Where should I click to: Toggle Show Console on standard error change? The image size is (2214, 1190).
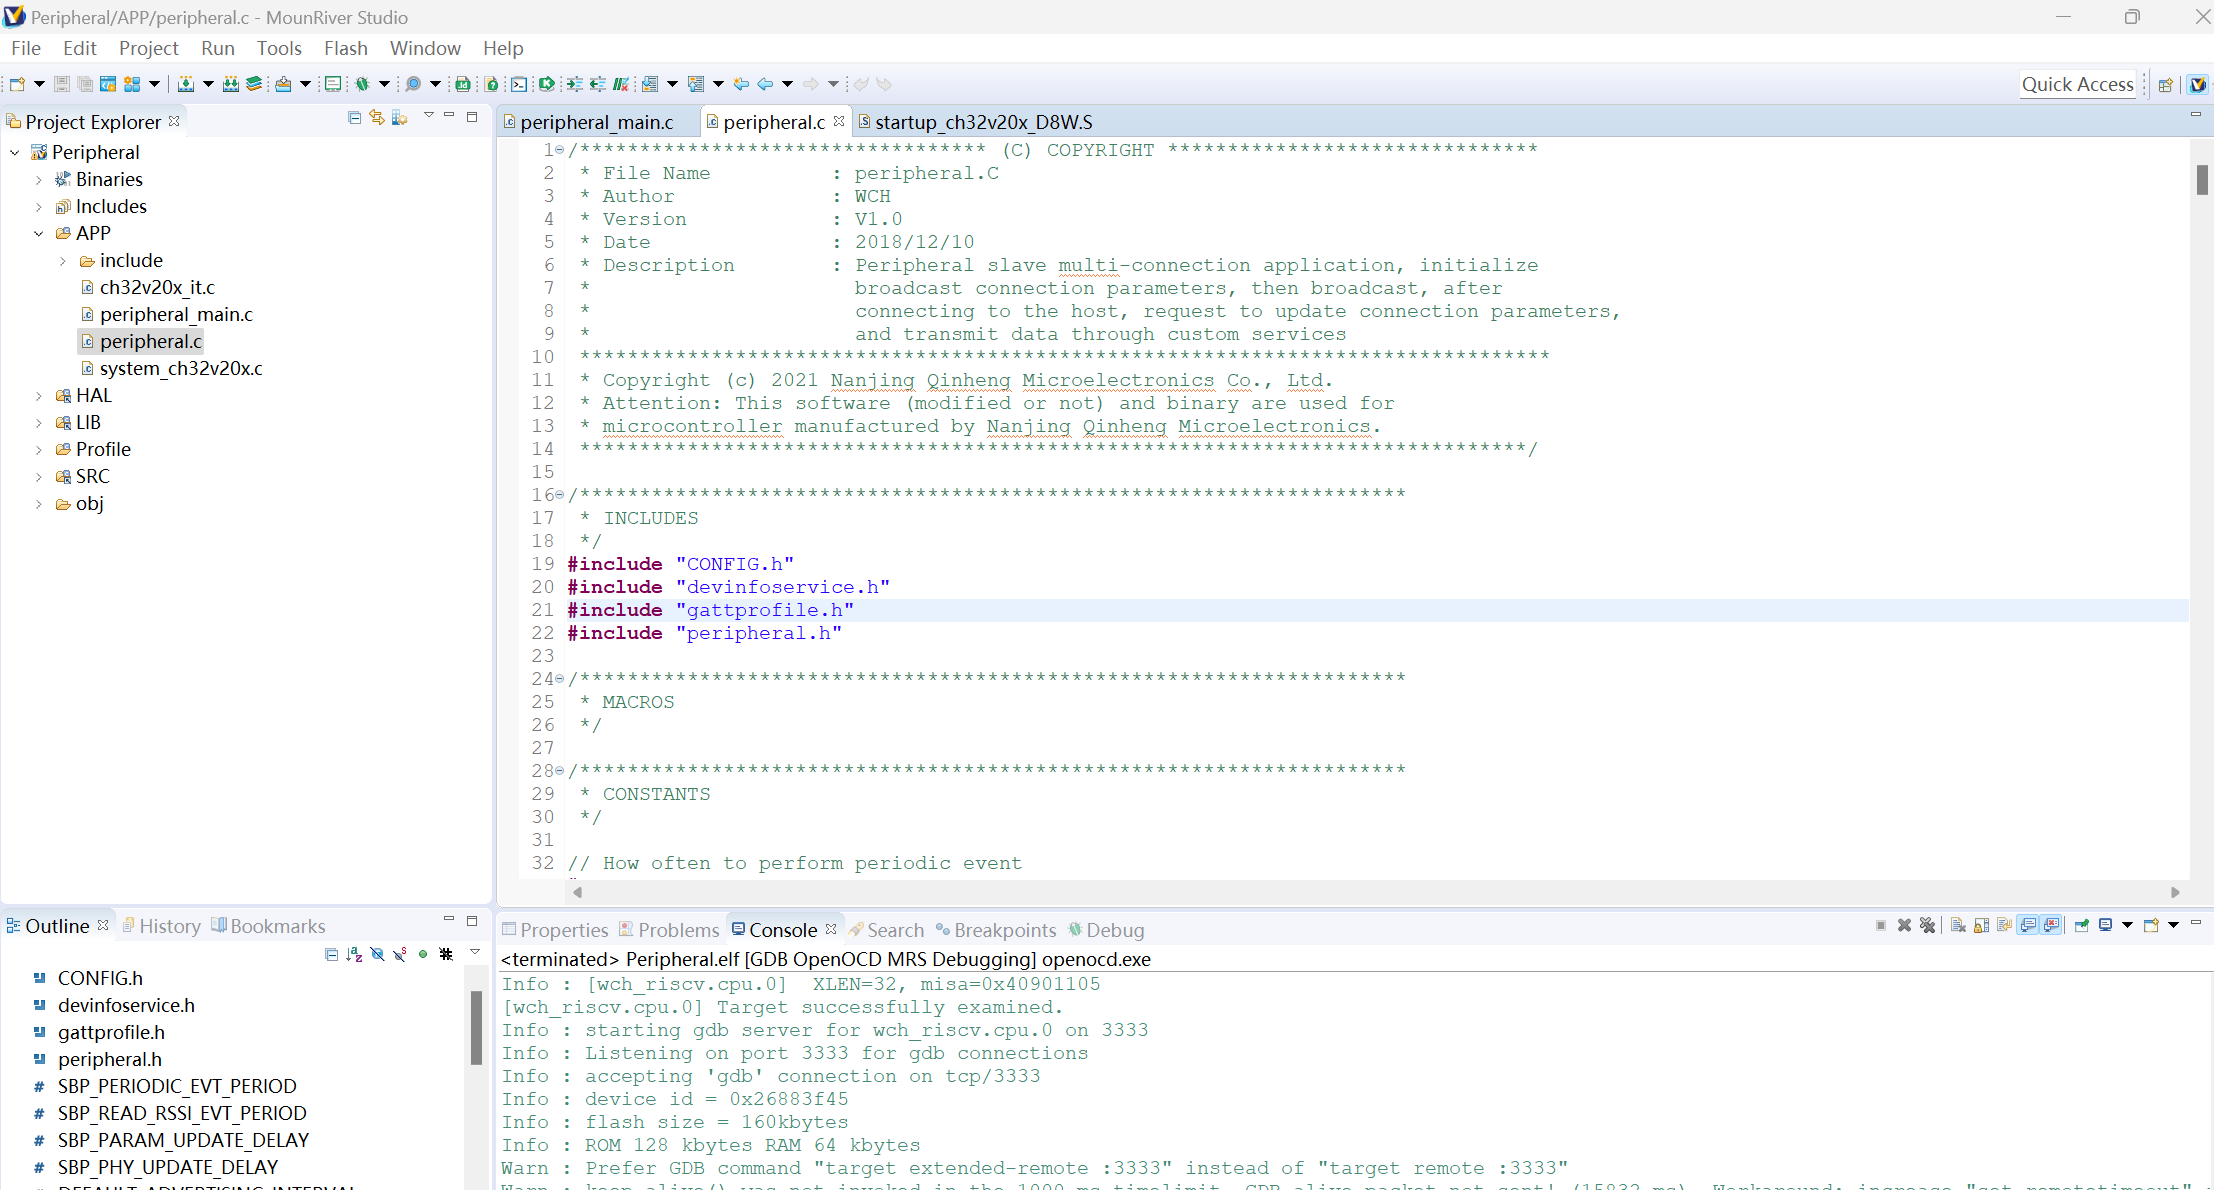click(x=2051, y=926)
